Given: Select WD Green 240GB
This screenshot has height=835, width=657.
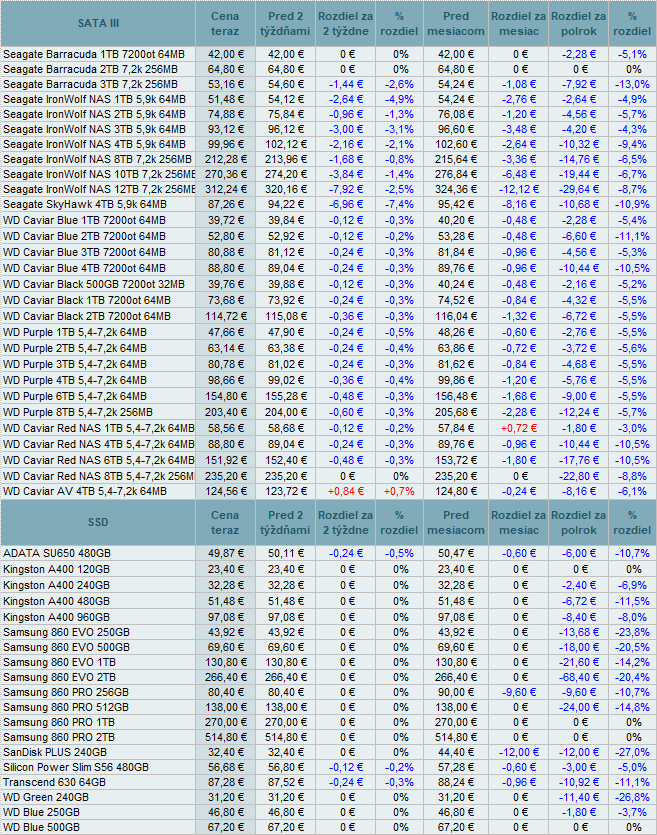Looking at the screenshot, I should 46,797.
